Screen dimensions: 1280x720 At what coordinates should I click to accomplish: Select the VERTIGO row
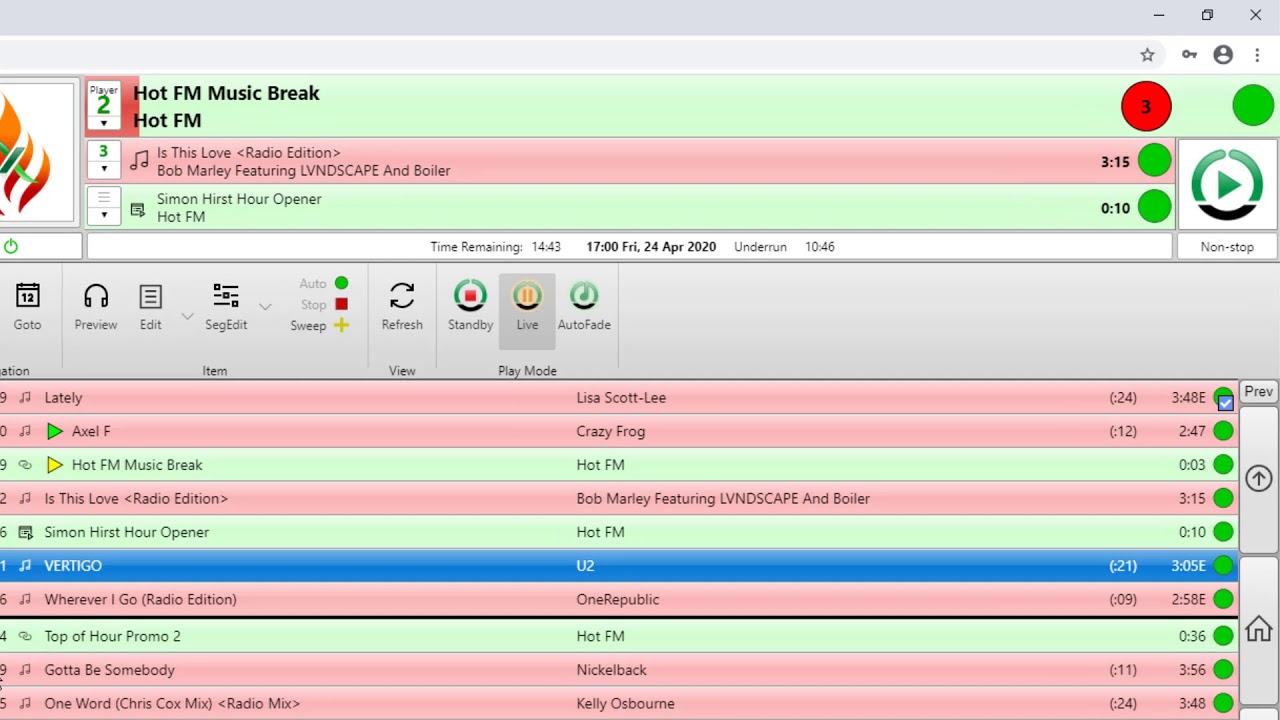point(619,565)
